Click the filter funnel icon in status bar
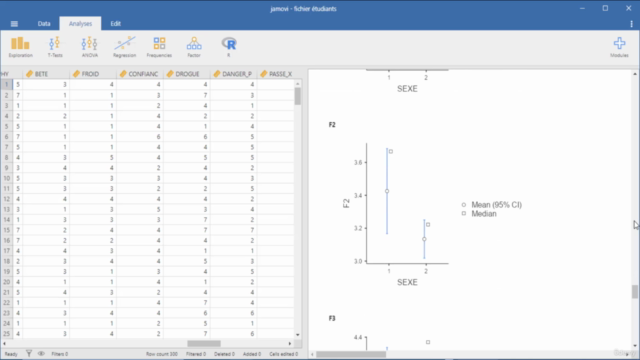Image resolution: width=640 pixels, height=360 pixels. tap(29, 353)
